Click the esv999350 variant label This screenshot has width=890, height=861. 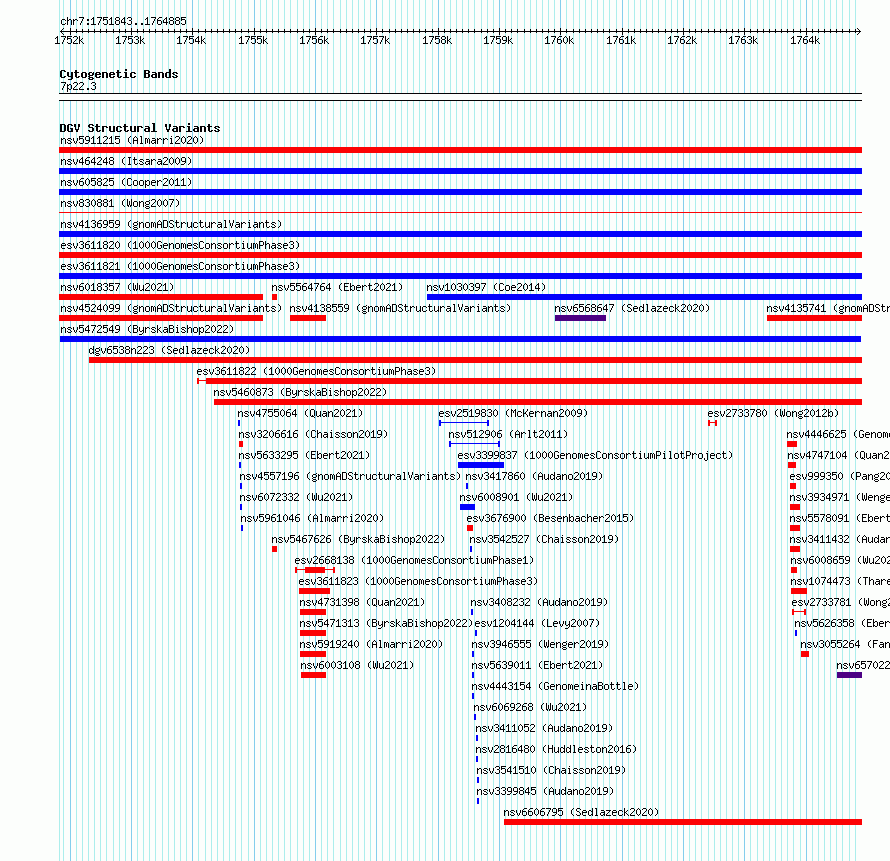pyautogui.click(x=839, y=476)
